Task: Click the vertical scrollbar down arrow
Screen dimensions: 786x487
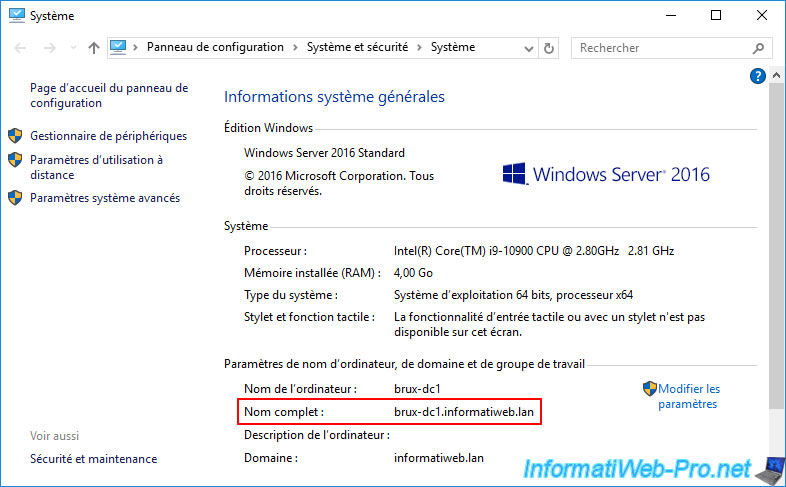Action: click(777, 478)
